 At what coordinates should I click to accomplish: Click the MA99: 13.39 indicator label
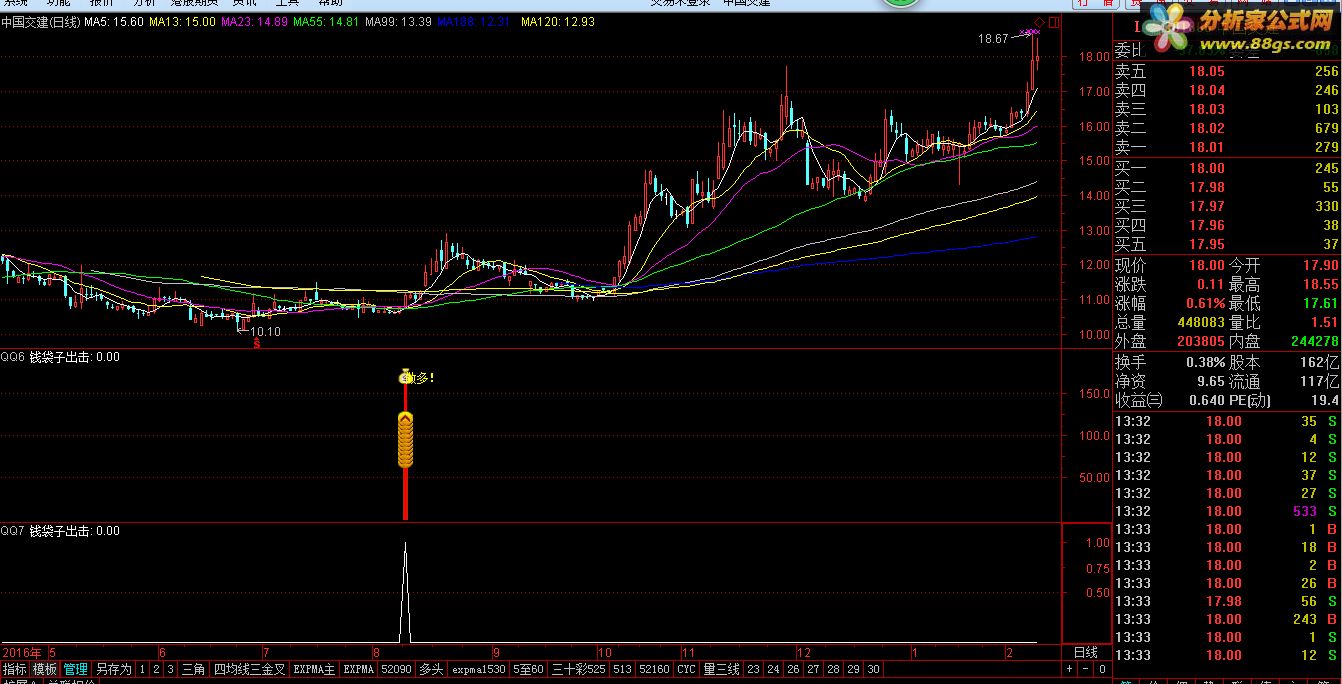click(398, 21)
